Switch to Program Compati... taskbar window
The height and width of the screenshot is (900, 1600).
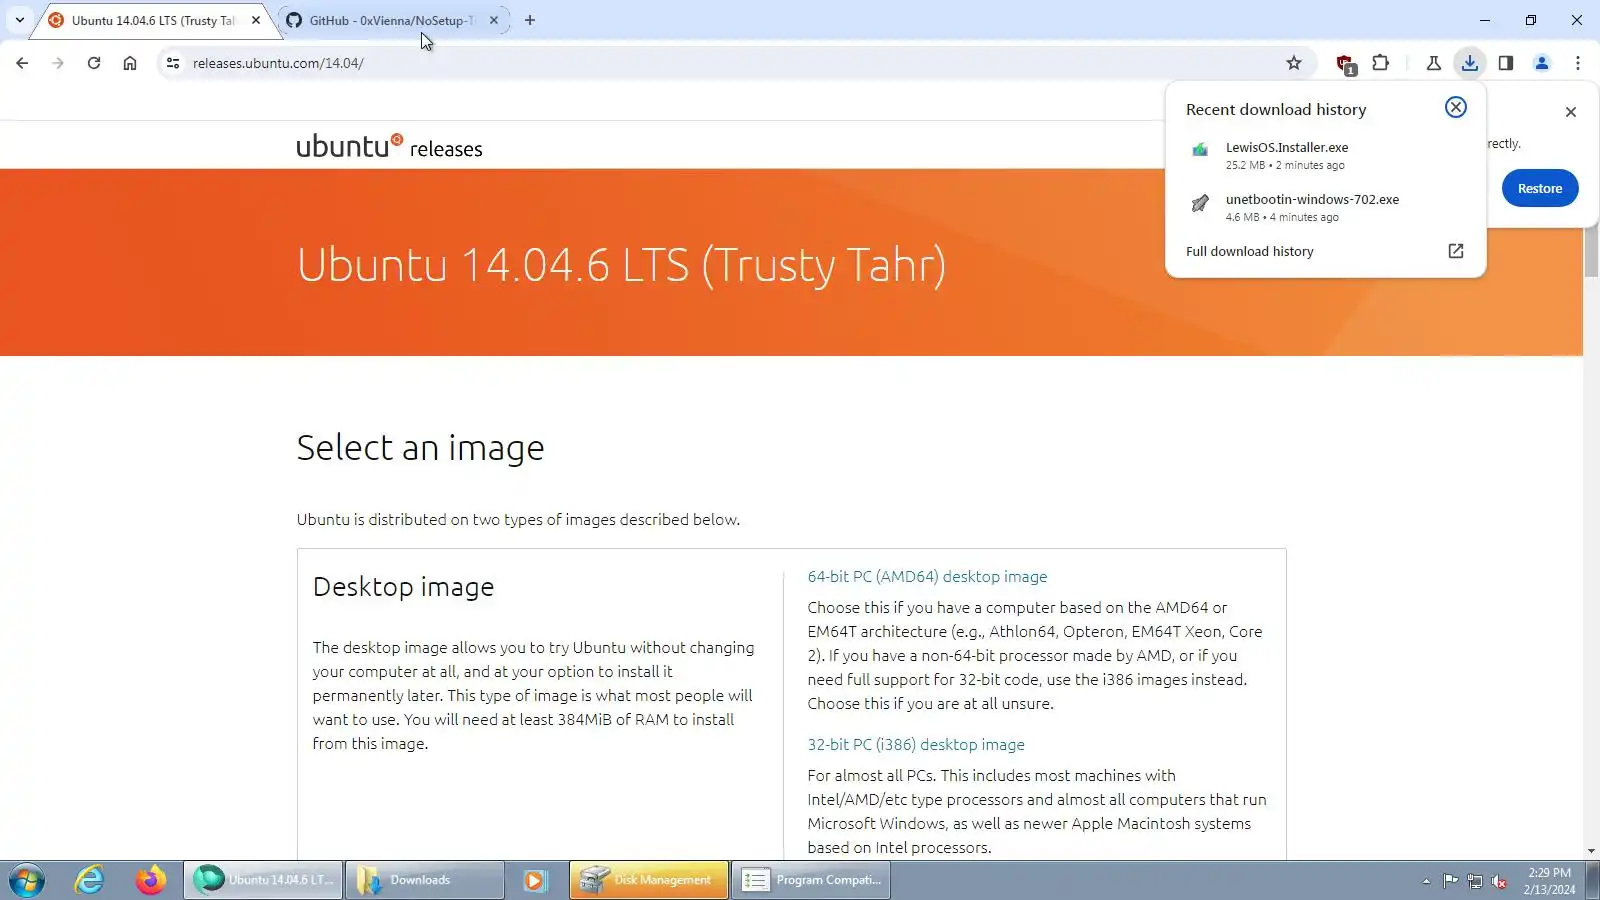811,880
